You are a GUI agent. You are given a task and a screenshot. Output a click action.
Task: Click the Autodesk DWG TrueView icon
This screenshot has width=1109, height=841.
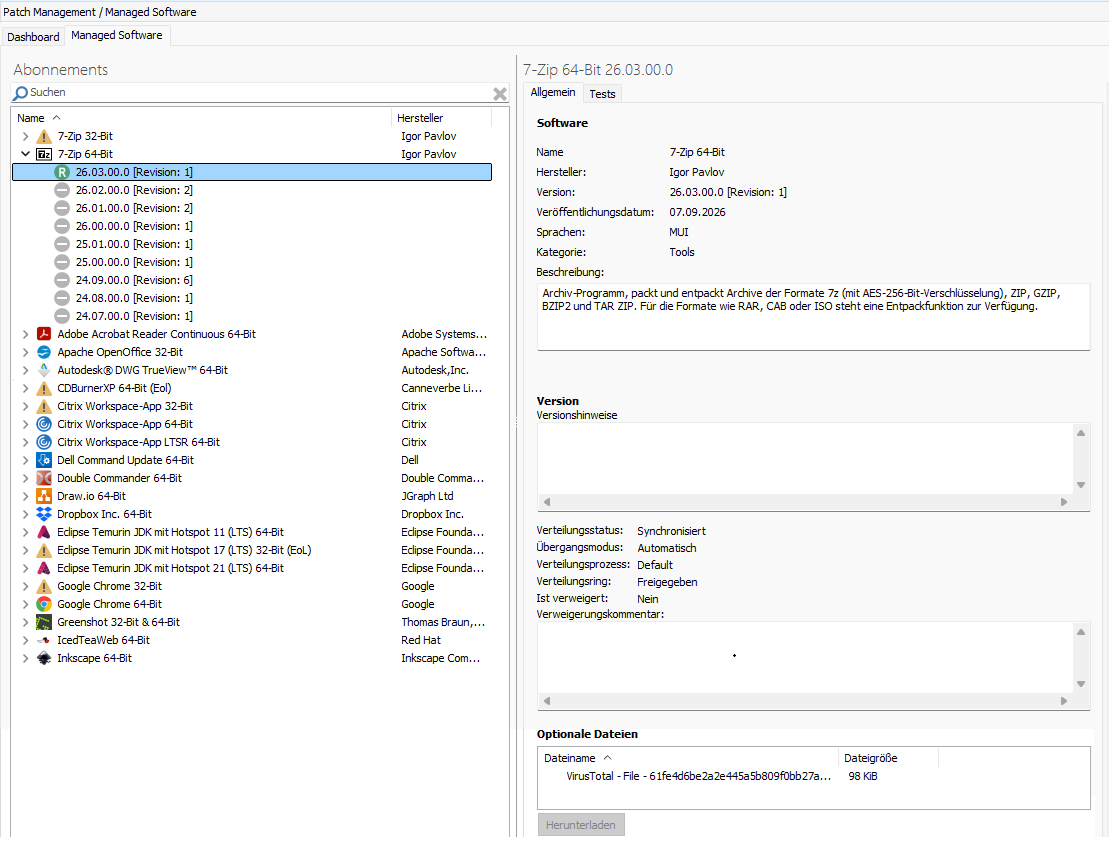tap(44, 370)
